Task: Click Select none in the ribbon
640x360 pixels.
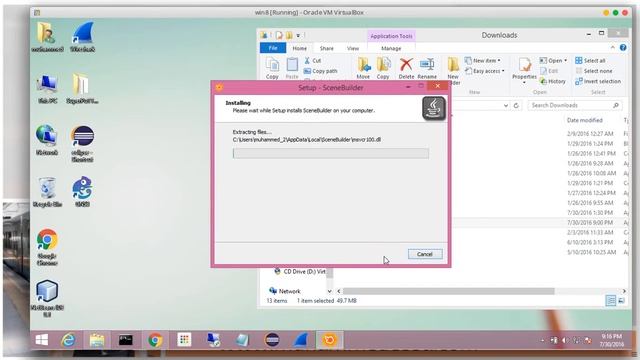Action: 594,71
